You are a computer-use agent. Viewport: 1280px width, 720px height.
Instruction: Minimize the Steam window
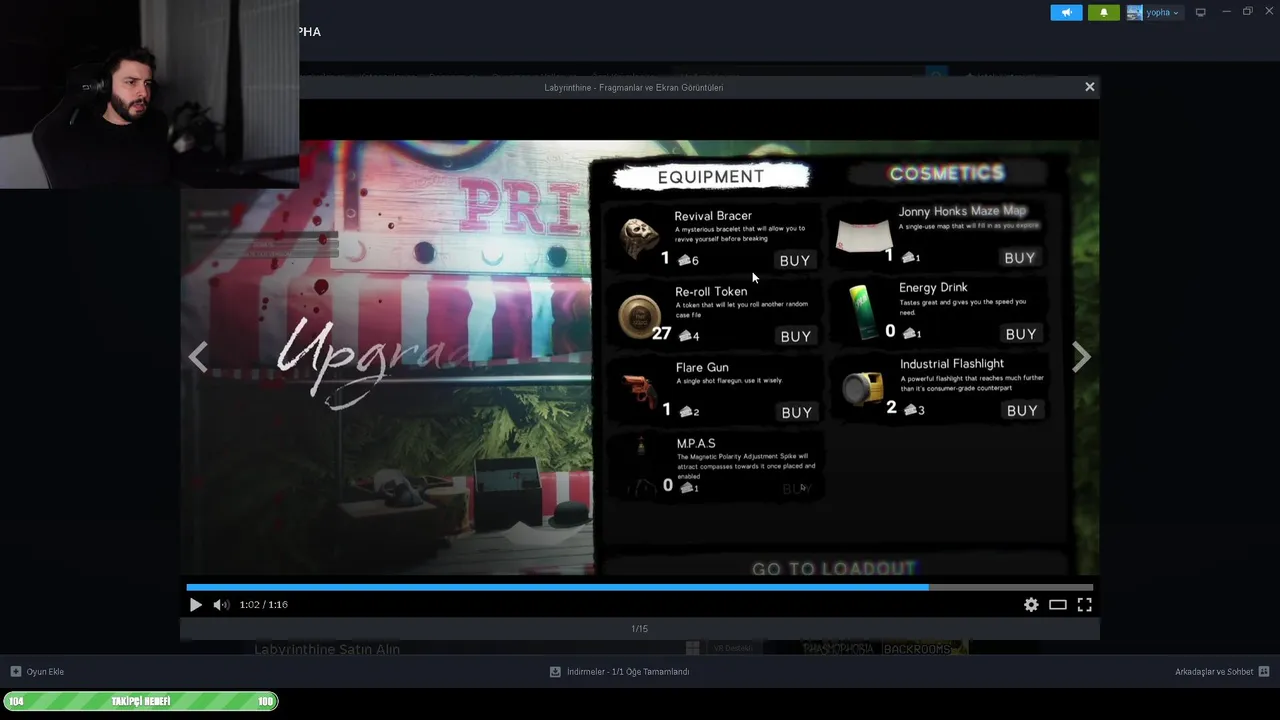click(x=1227, y=12)
